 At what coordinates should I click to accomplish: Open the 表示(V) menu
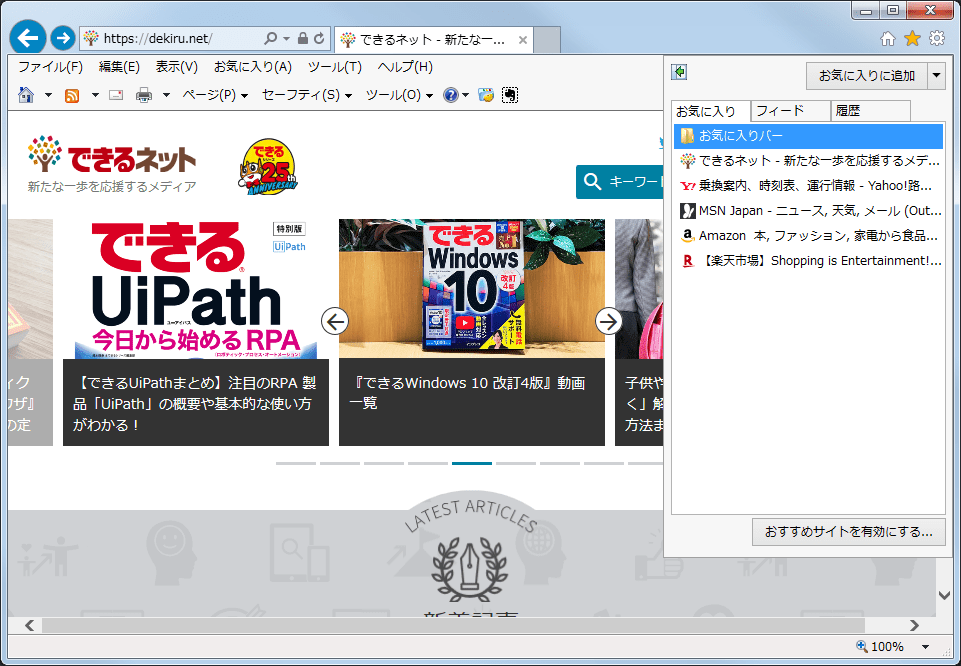177,67
